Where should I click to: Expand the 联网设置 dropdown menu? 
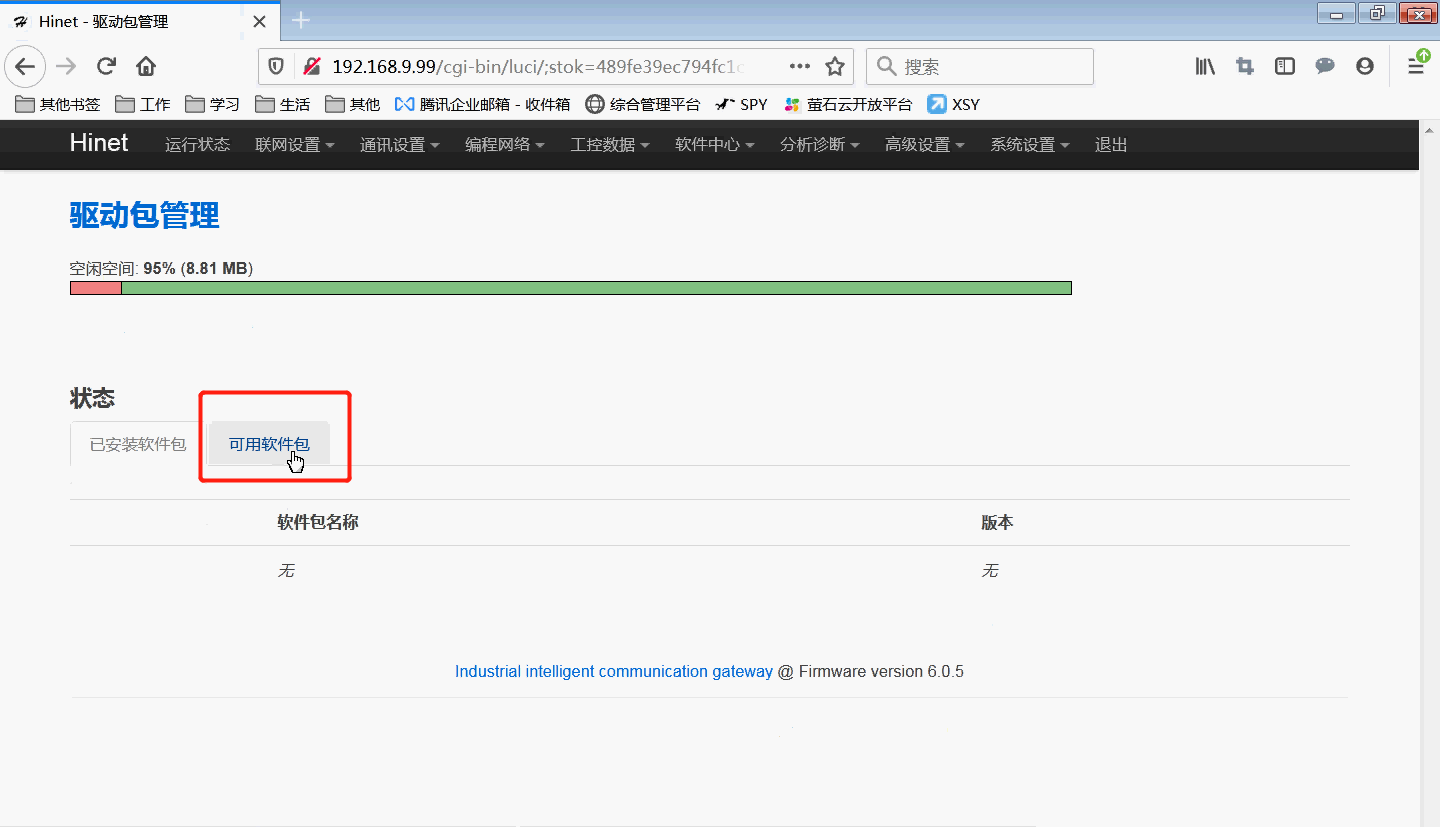coord(294,145)
